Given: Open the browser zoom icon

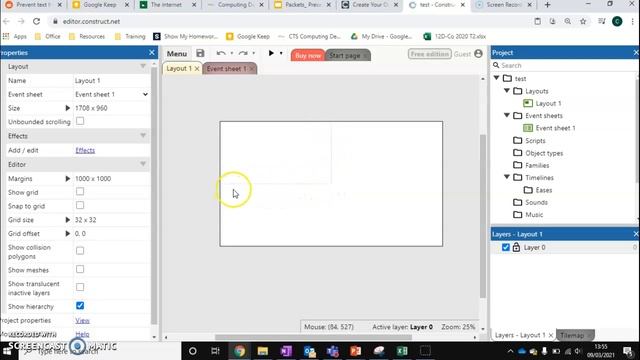Looking at the screenshot, I should tap(567, 21).
